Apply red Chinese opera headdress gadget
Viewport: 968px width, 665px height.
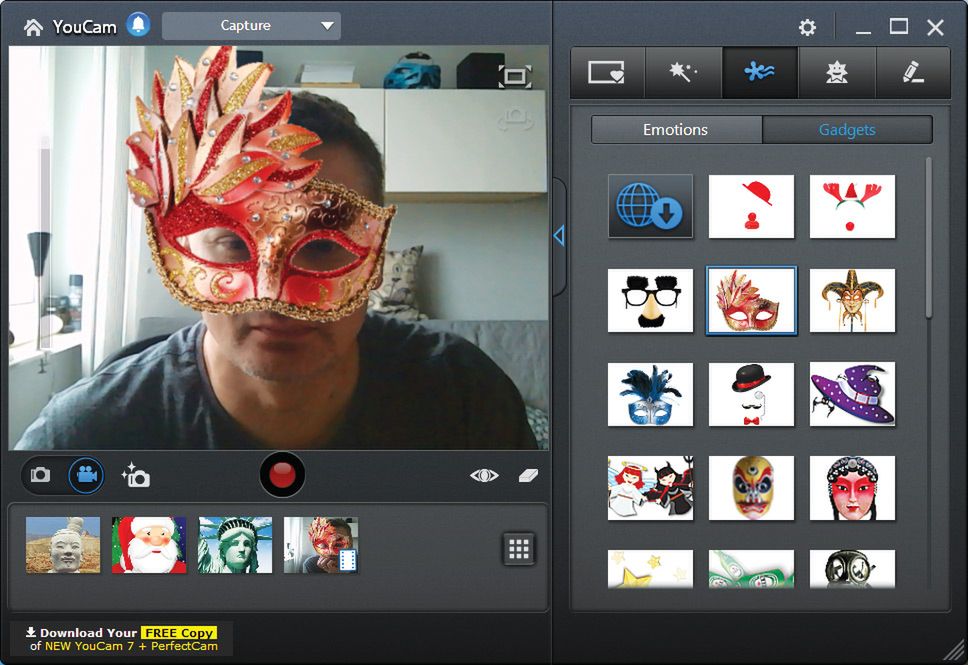(852, 488)
